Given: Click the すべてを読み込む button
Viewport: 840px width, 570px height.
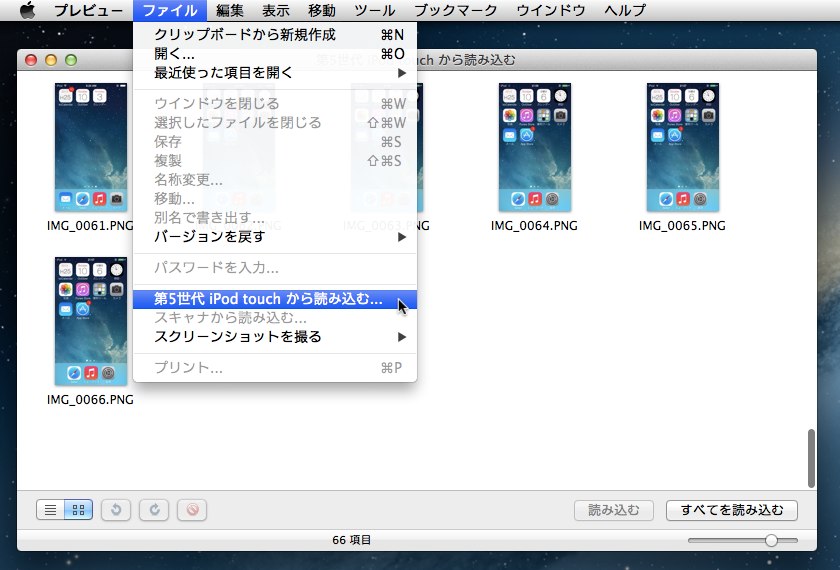Looking at the screenshot, I should tap(732, 510).
